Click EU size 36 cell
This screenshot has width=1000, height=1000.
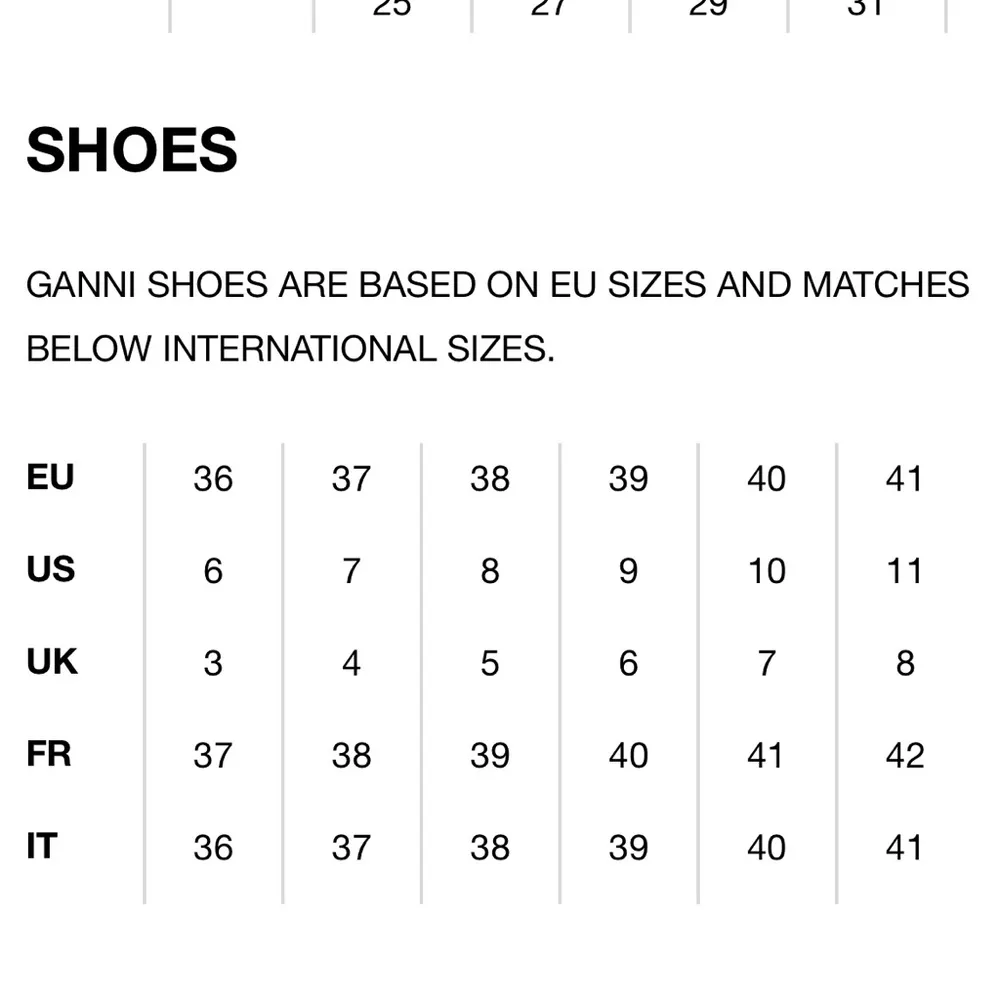tap(213, 479)
